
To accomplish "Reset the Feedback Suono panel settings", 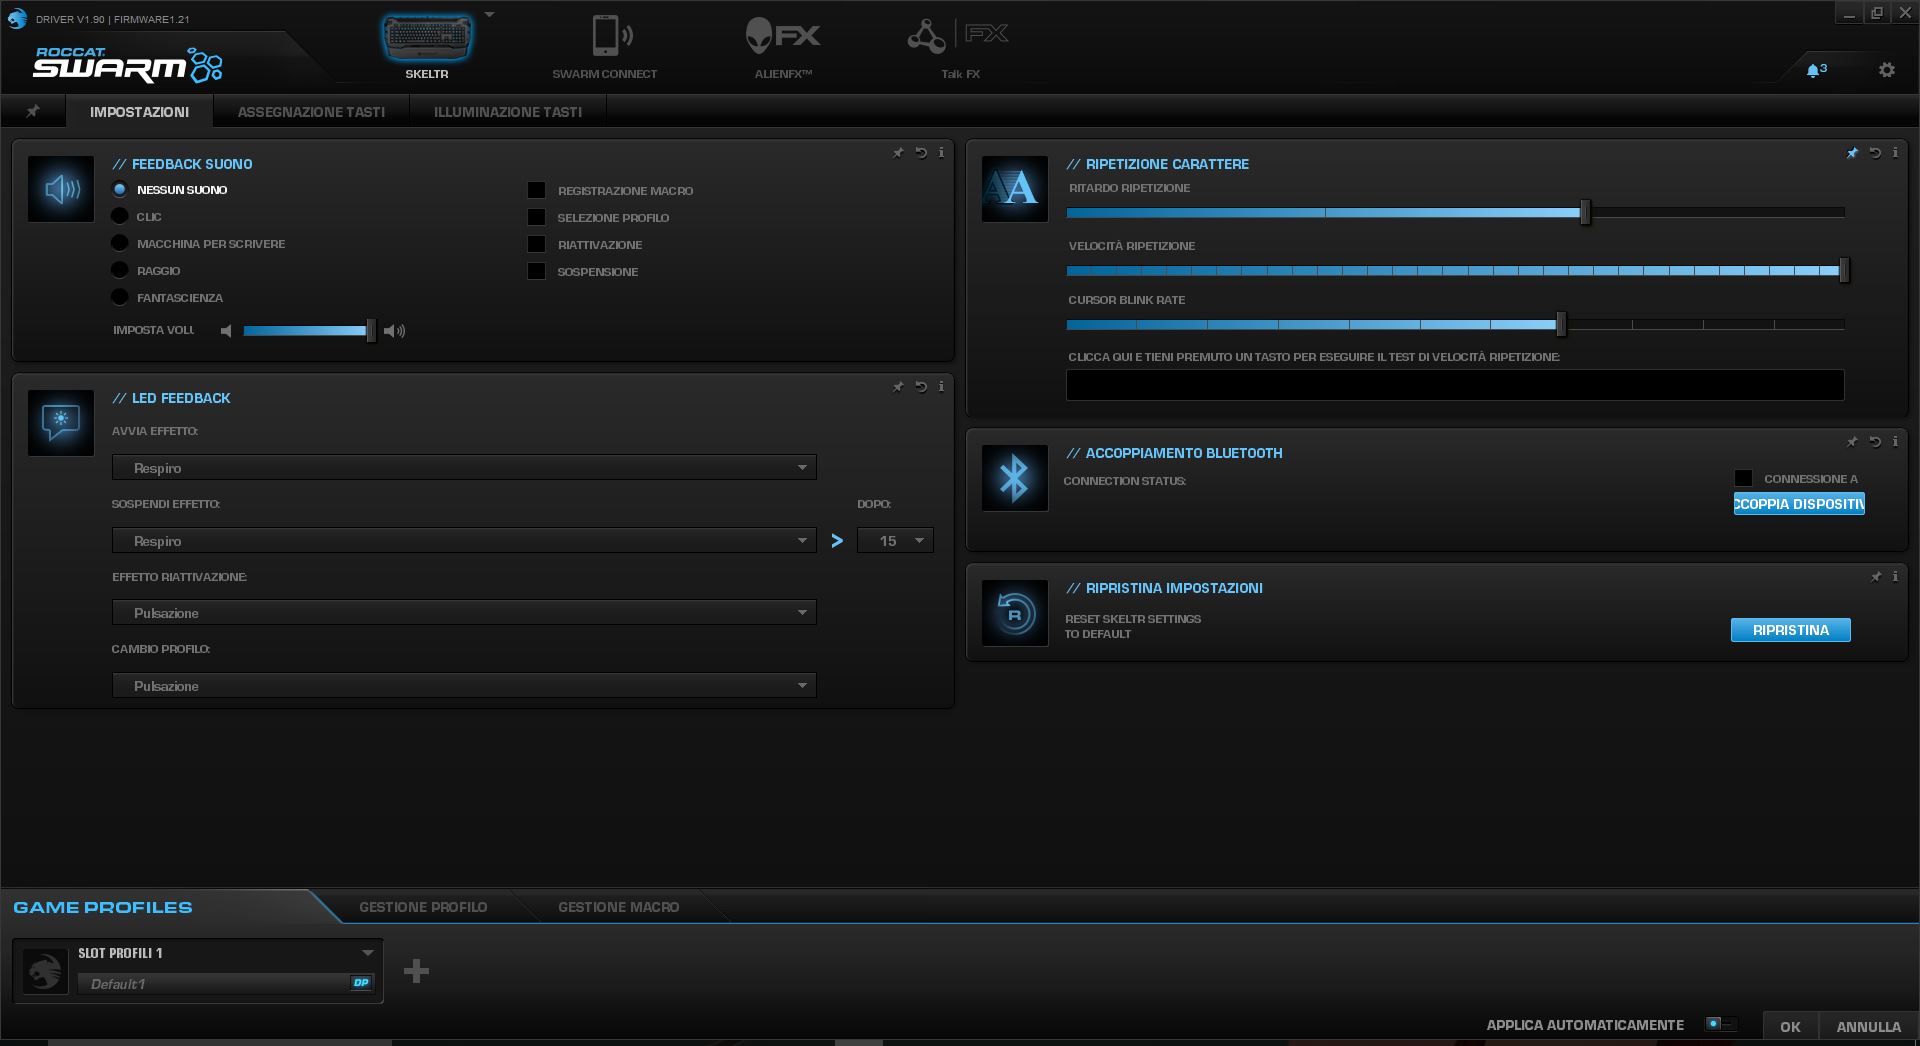I will [x=921, y=153].
